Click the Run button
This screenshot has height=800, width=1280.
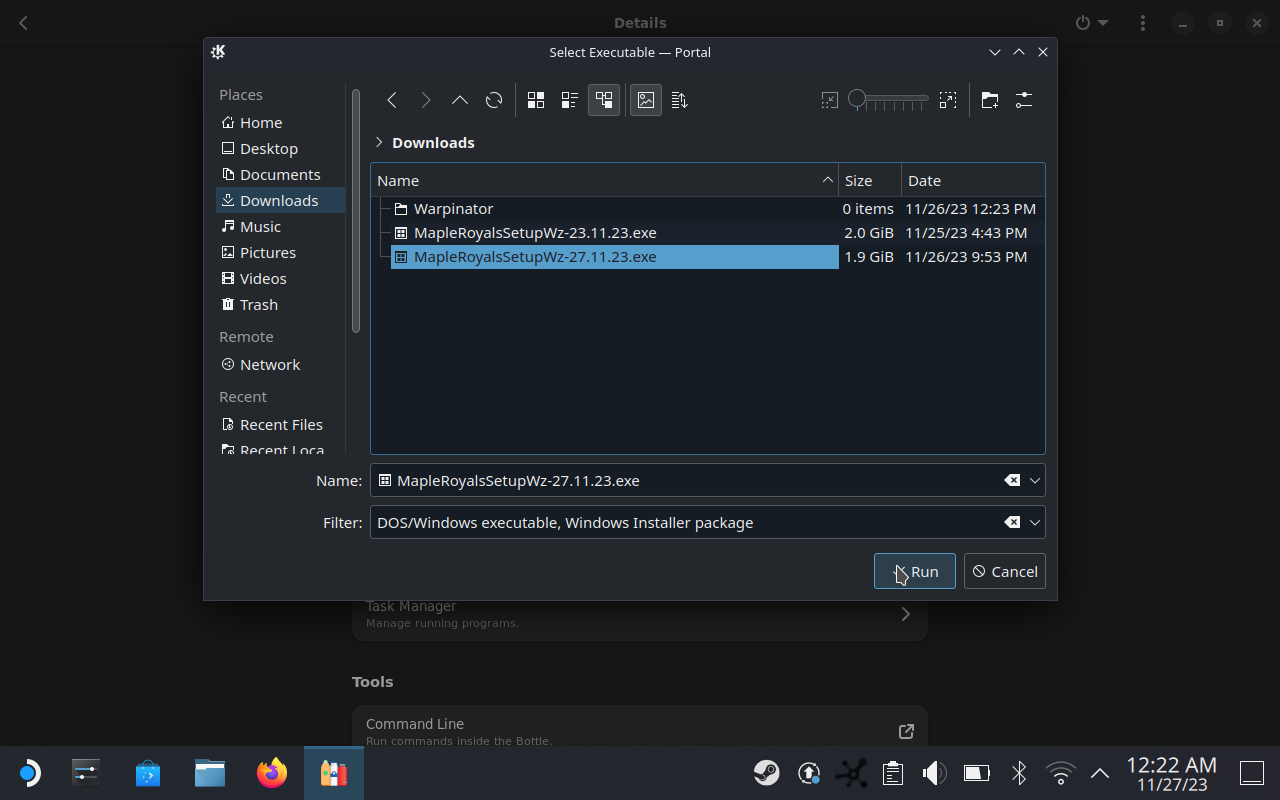(915, 571)
